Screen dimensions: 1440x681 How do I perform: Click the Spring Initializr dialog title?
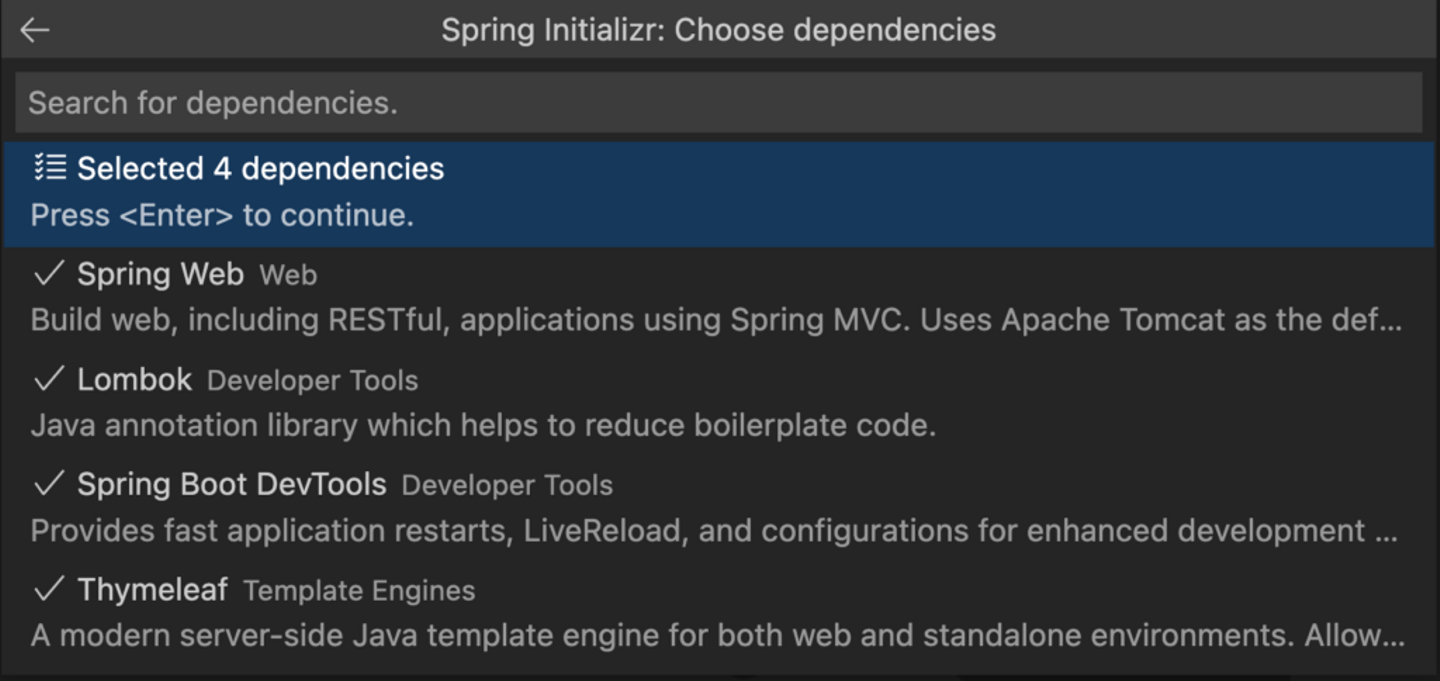pos(718,30)
